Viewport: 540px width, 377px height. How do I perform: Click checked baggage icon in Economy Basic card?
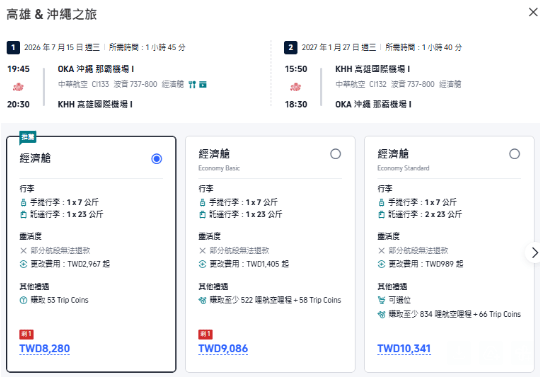click(x=202, y=214)
